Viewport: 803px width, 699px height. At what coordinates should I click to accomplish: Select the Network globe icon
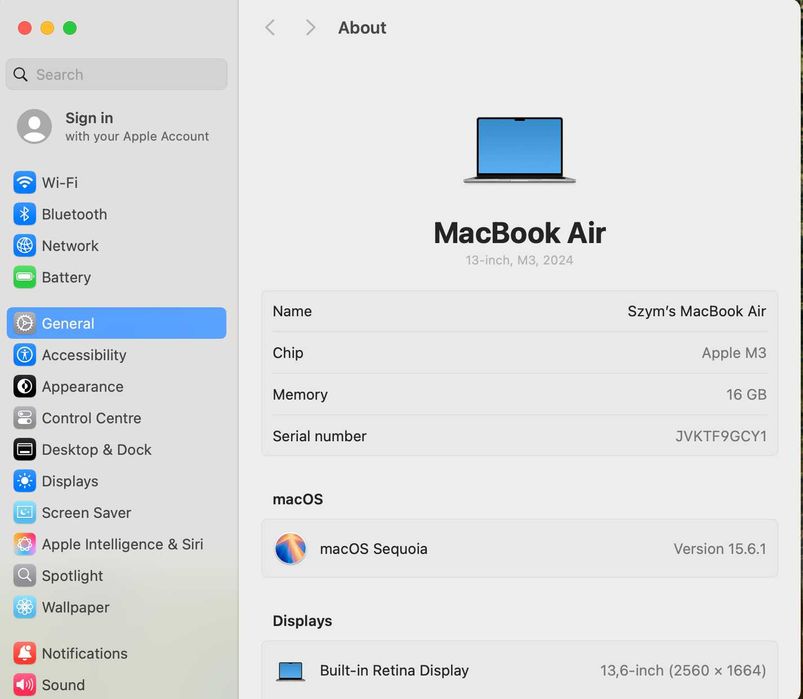(25, 246)
